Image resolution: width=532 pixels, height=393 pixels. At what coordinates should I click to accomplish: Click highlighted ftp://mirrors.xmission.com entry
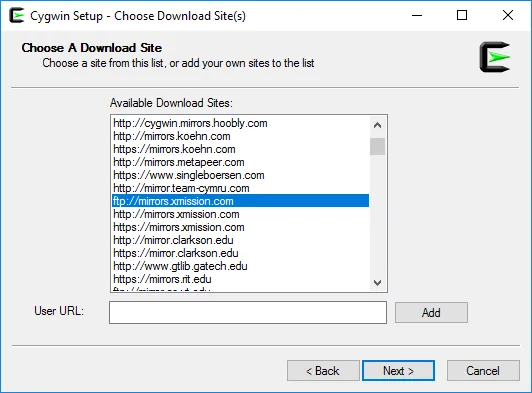pyautogui.click(x=241, y=201)
